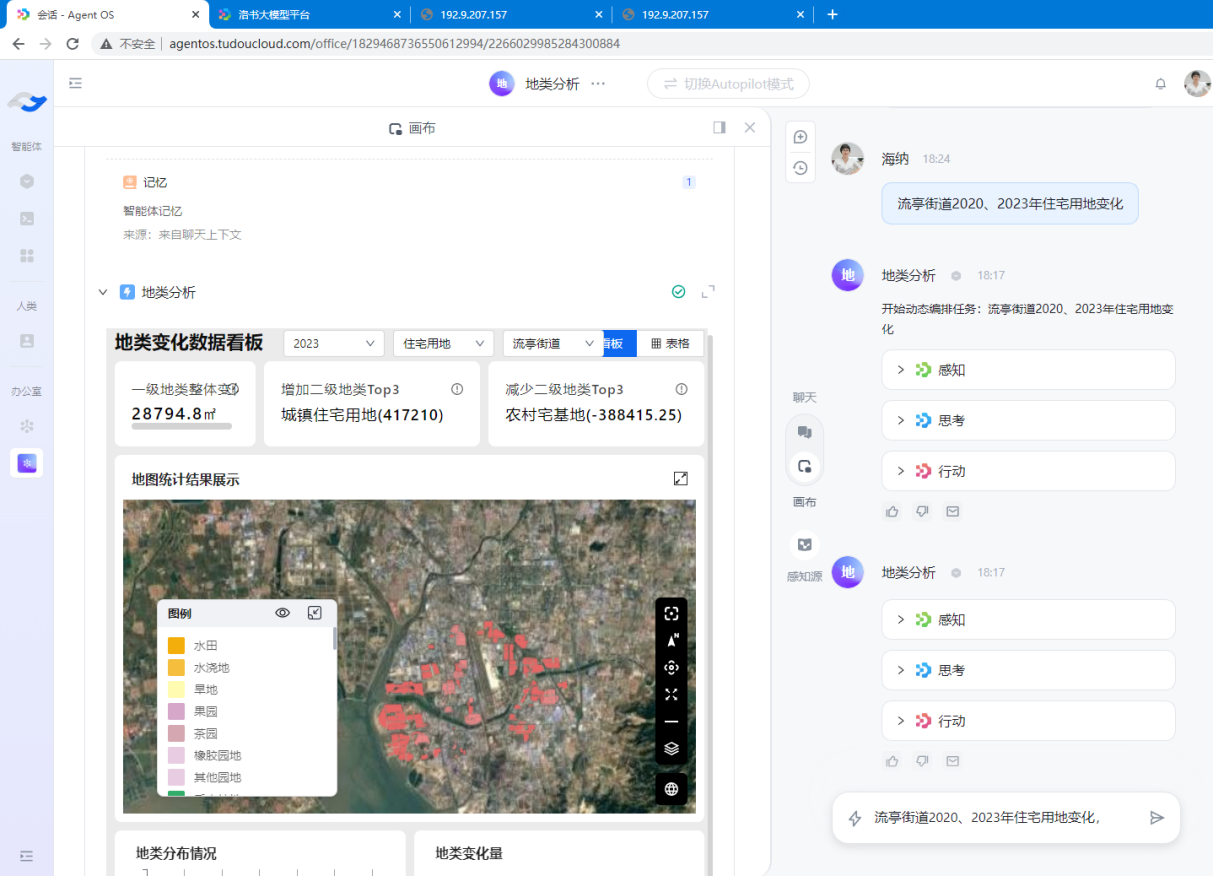The height and width of the screenshot is (876, 1213).
Task: Open the user avatar in top-right corner
Action: [x=1197, y=84]
